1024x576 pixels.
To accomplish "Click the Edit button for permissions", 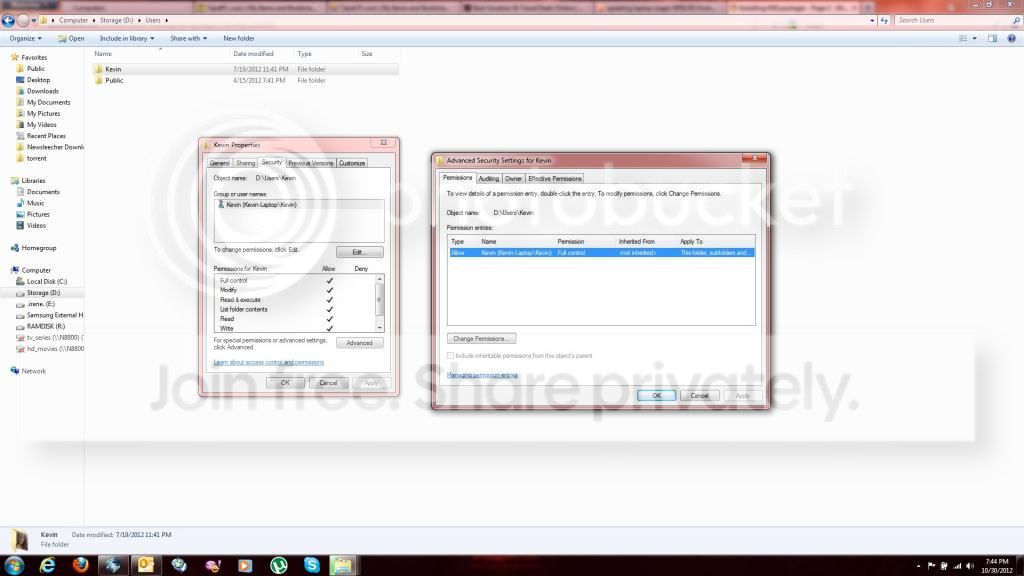I will (359, 252).
